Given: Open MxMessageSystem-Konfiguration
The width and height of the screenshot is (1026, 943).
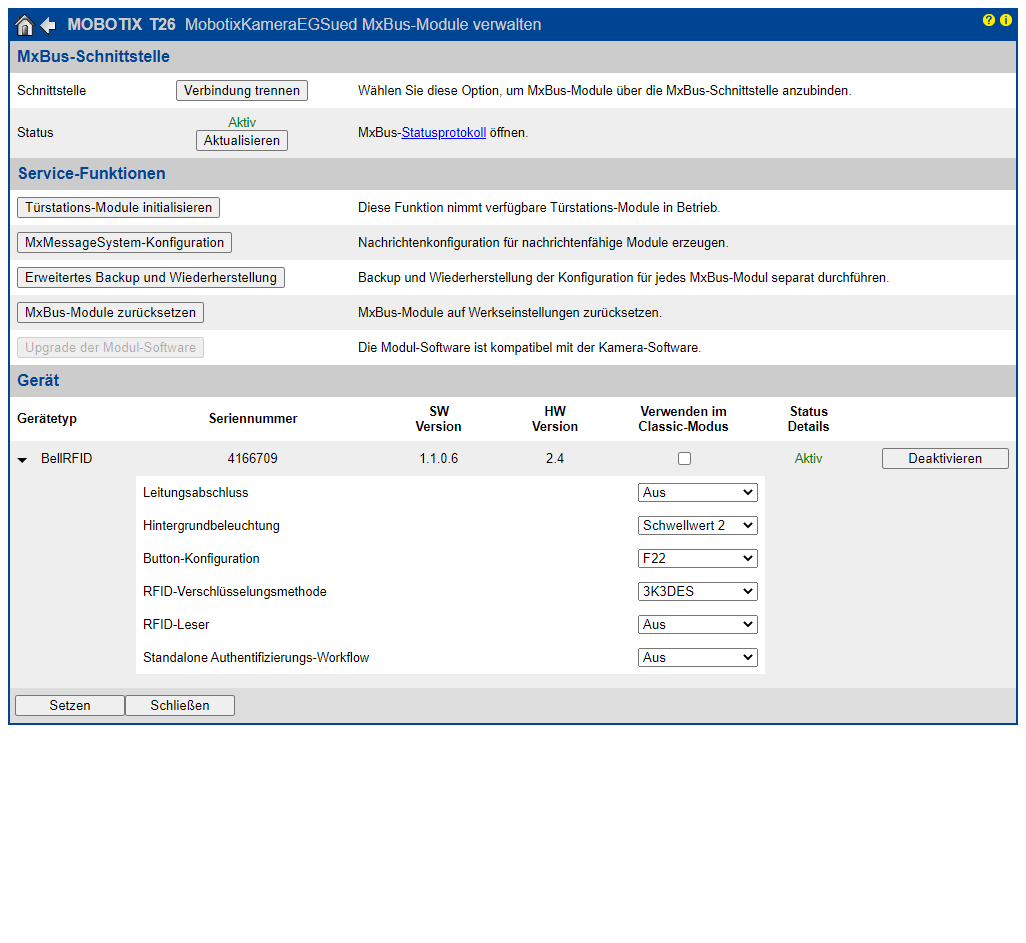Looking at the screenshot, I should point(124,243).
